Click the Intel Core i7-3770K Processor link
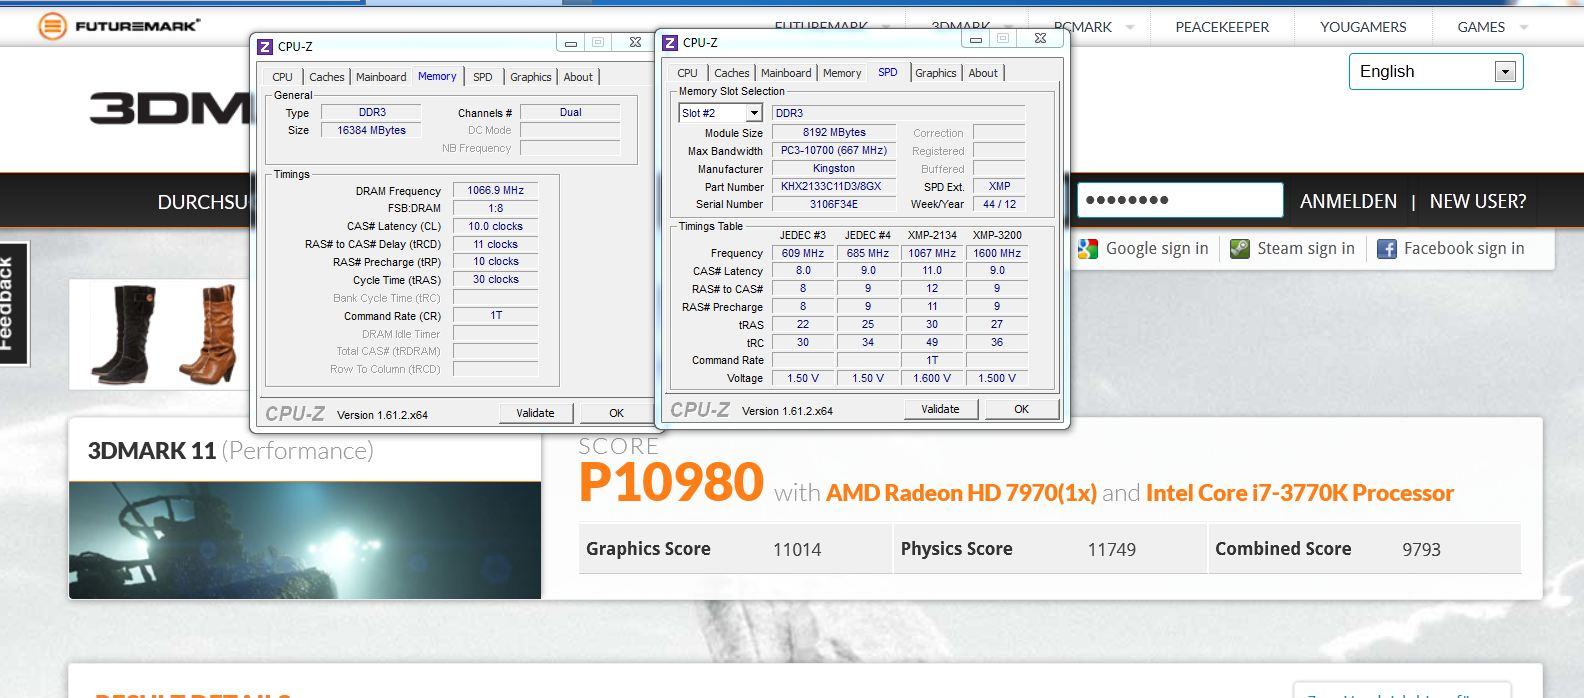Screen dimensions: 1584x698 1300,493
